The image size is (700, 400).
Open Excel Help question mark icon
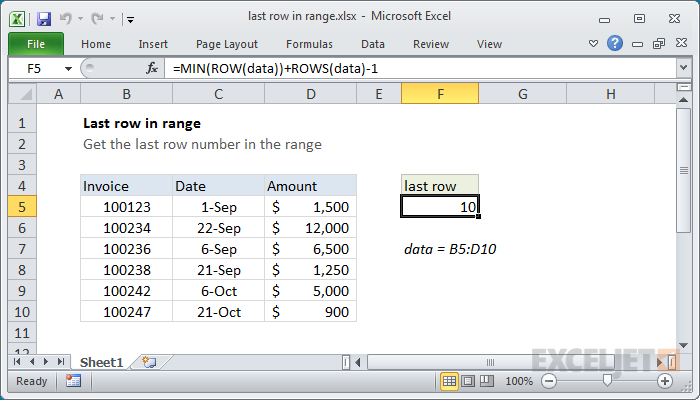coord(615,43)
